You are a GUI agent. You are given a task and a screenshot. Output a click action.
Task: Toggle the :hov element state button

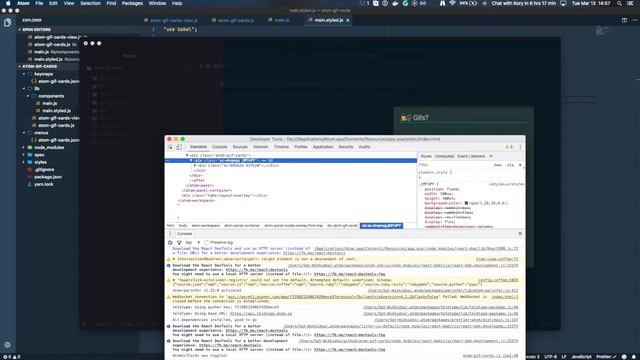tap(497, 165)
